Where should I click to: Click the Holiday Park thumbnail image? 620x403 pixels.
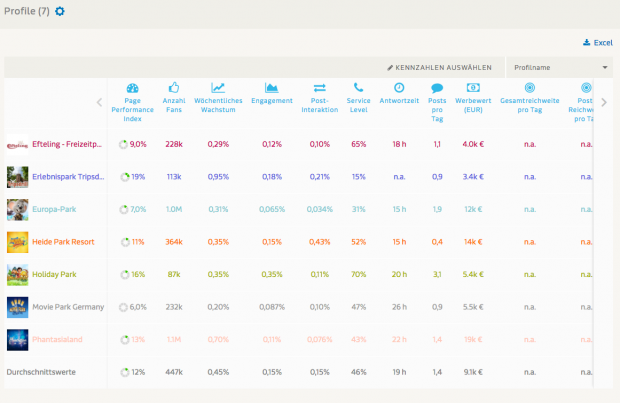coord(17,274)
